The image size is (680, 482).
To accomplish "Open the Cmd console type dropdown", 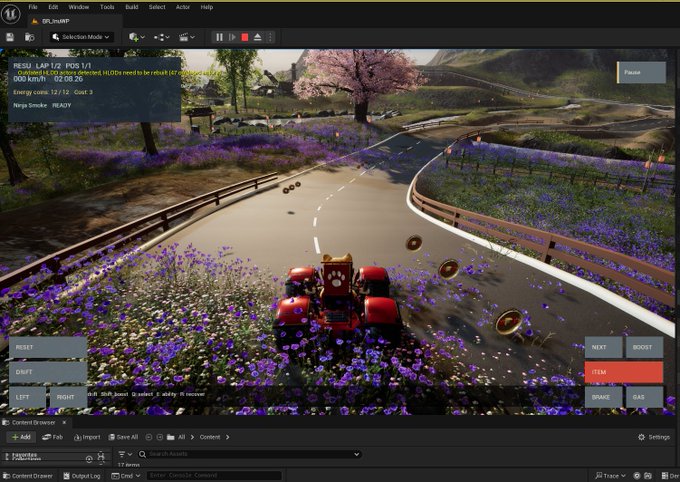I will coord(126,476).
